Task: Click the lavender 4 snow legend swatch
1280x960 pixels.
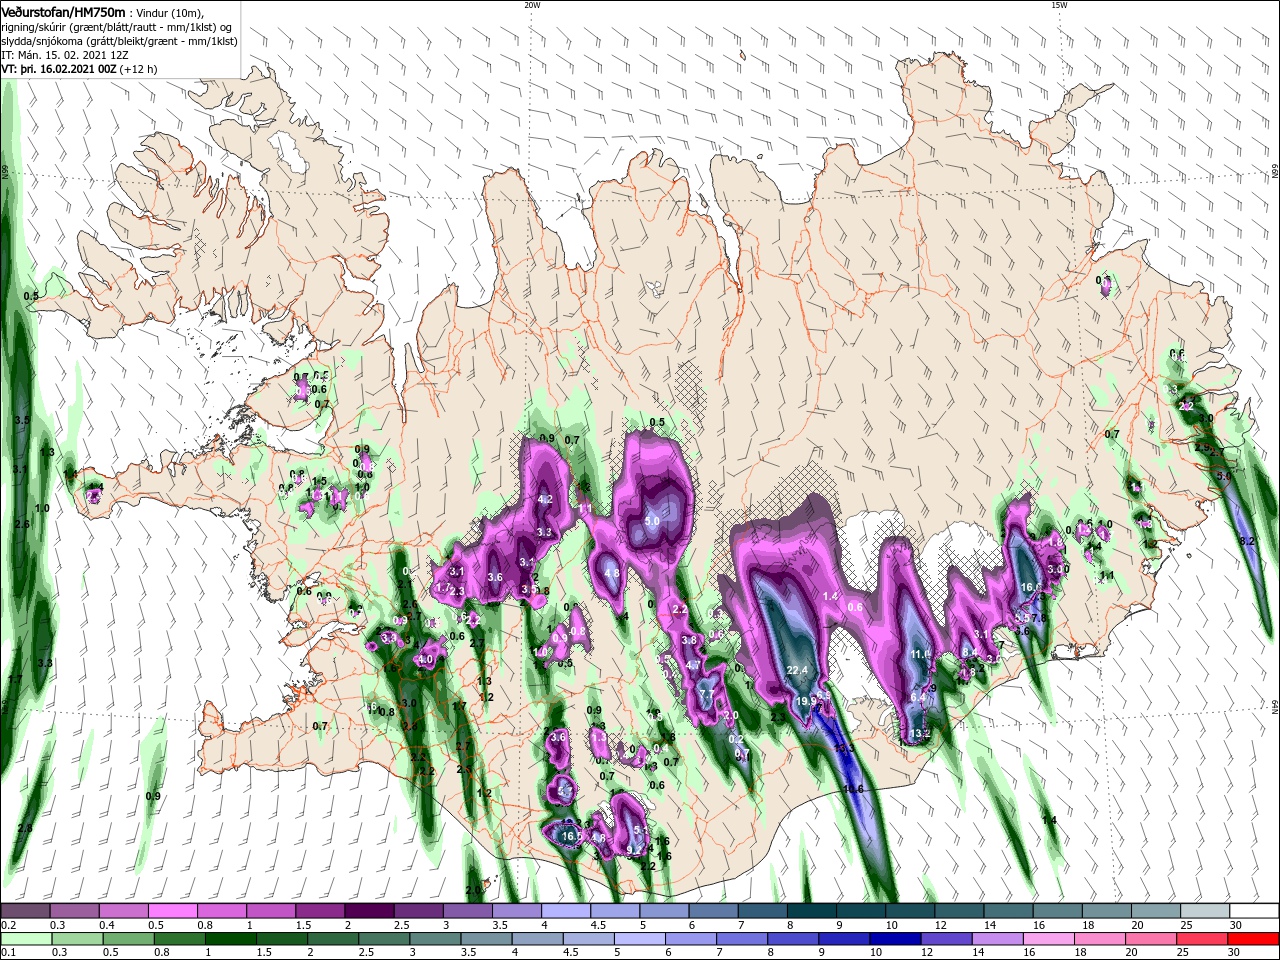Action: tap(566, 911)
